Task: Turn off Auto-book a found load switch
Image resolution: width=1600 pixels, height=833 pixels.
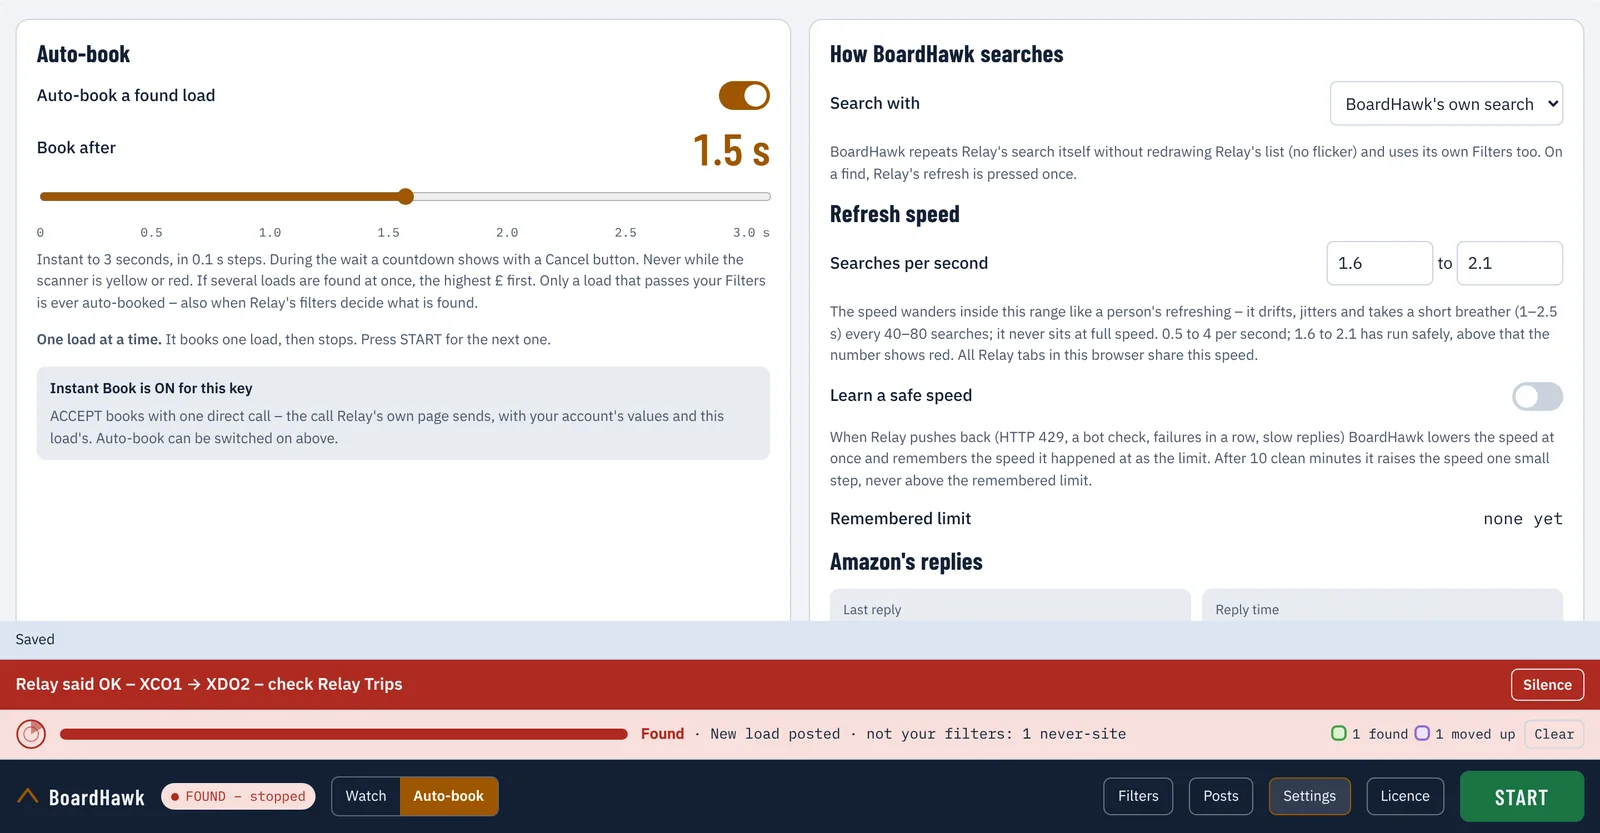Action: click(744, 96)
